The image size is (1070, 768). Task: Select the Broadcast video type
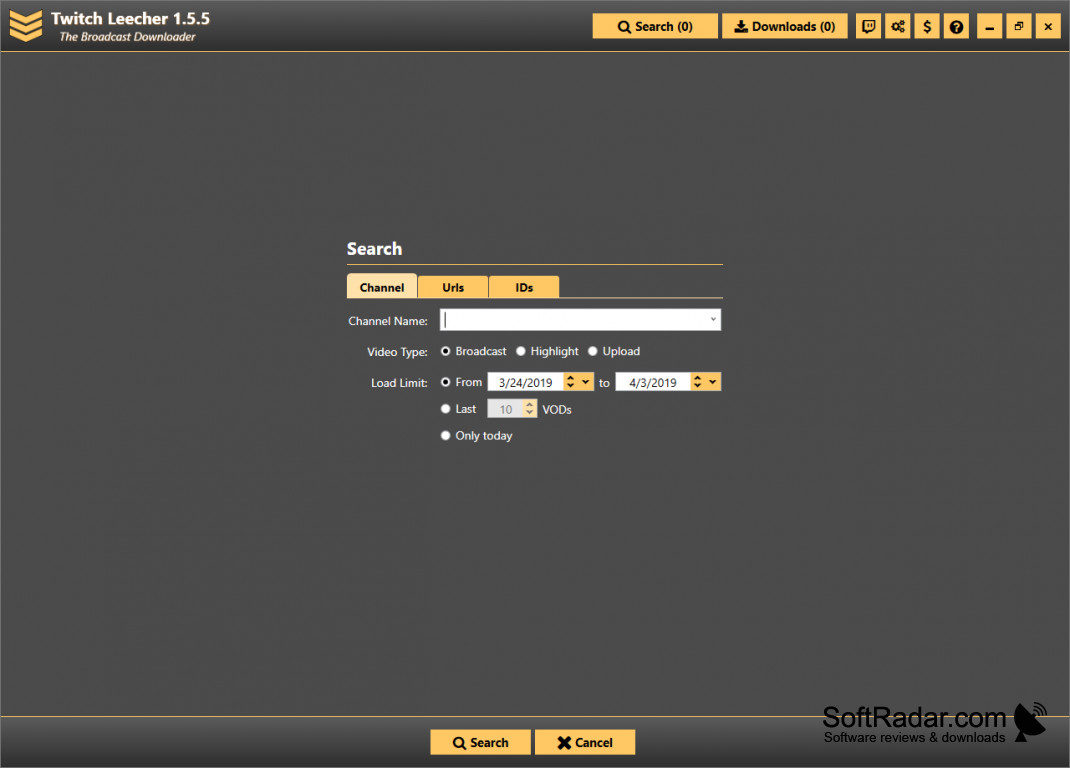pos(474,351)
